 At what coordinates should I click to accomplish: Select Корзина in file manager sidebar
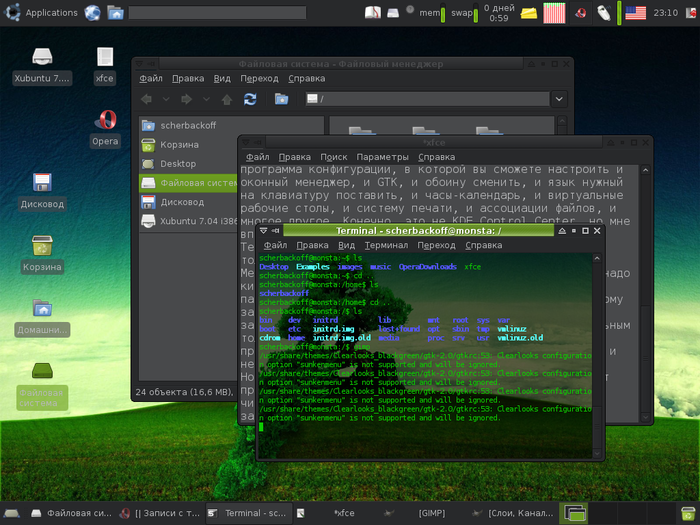[188, 145]
